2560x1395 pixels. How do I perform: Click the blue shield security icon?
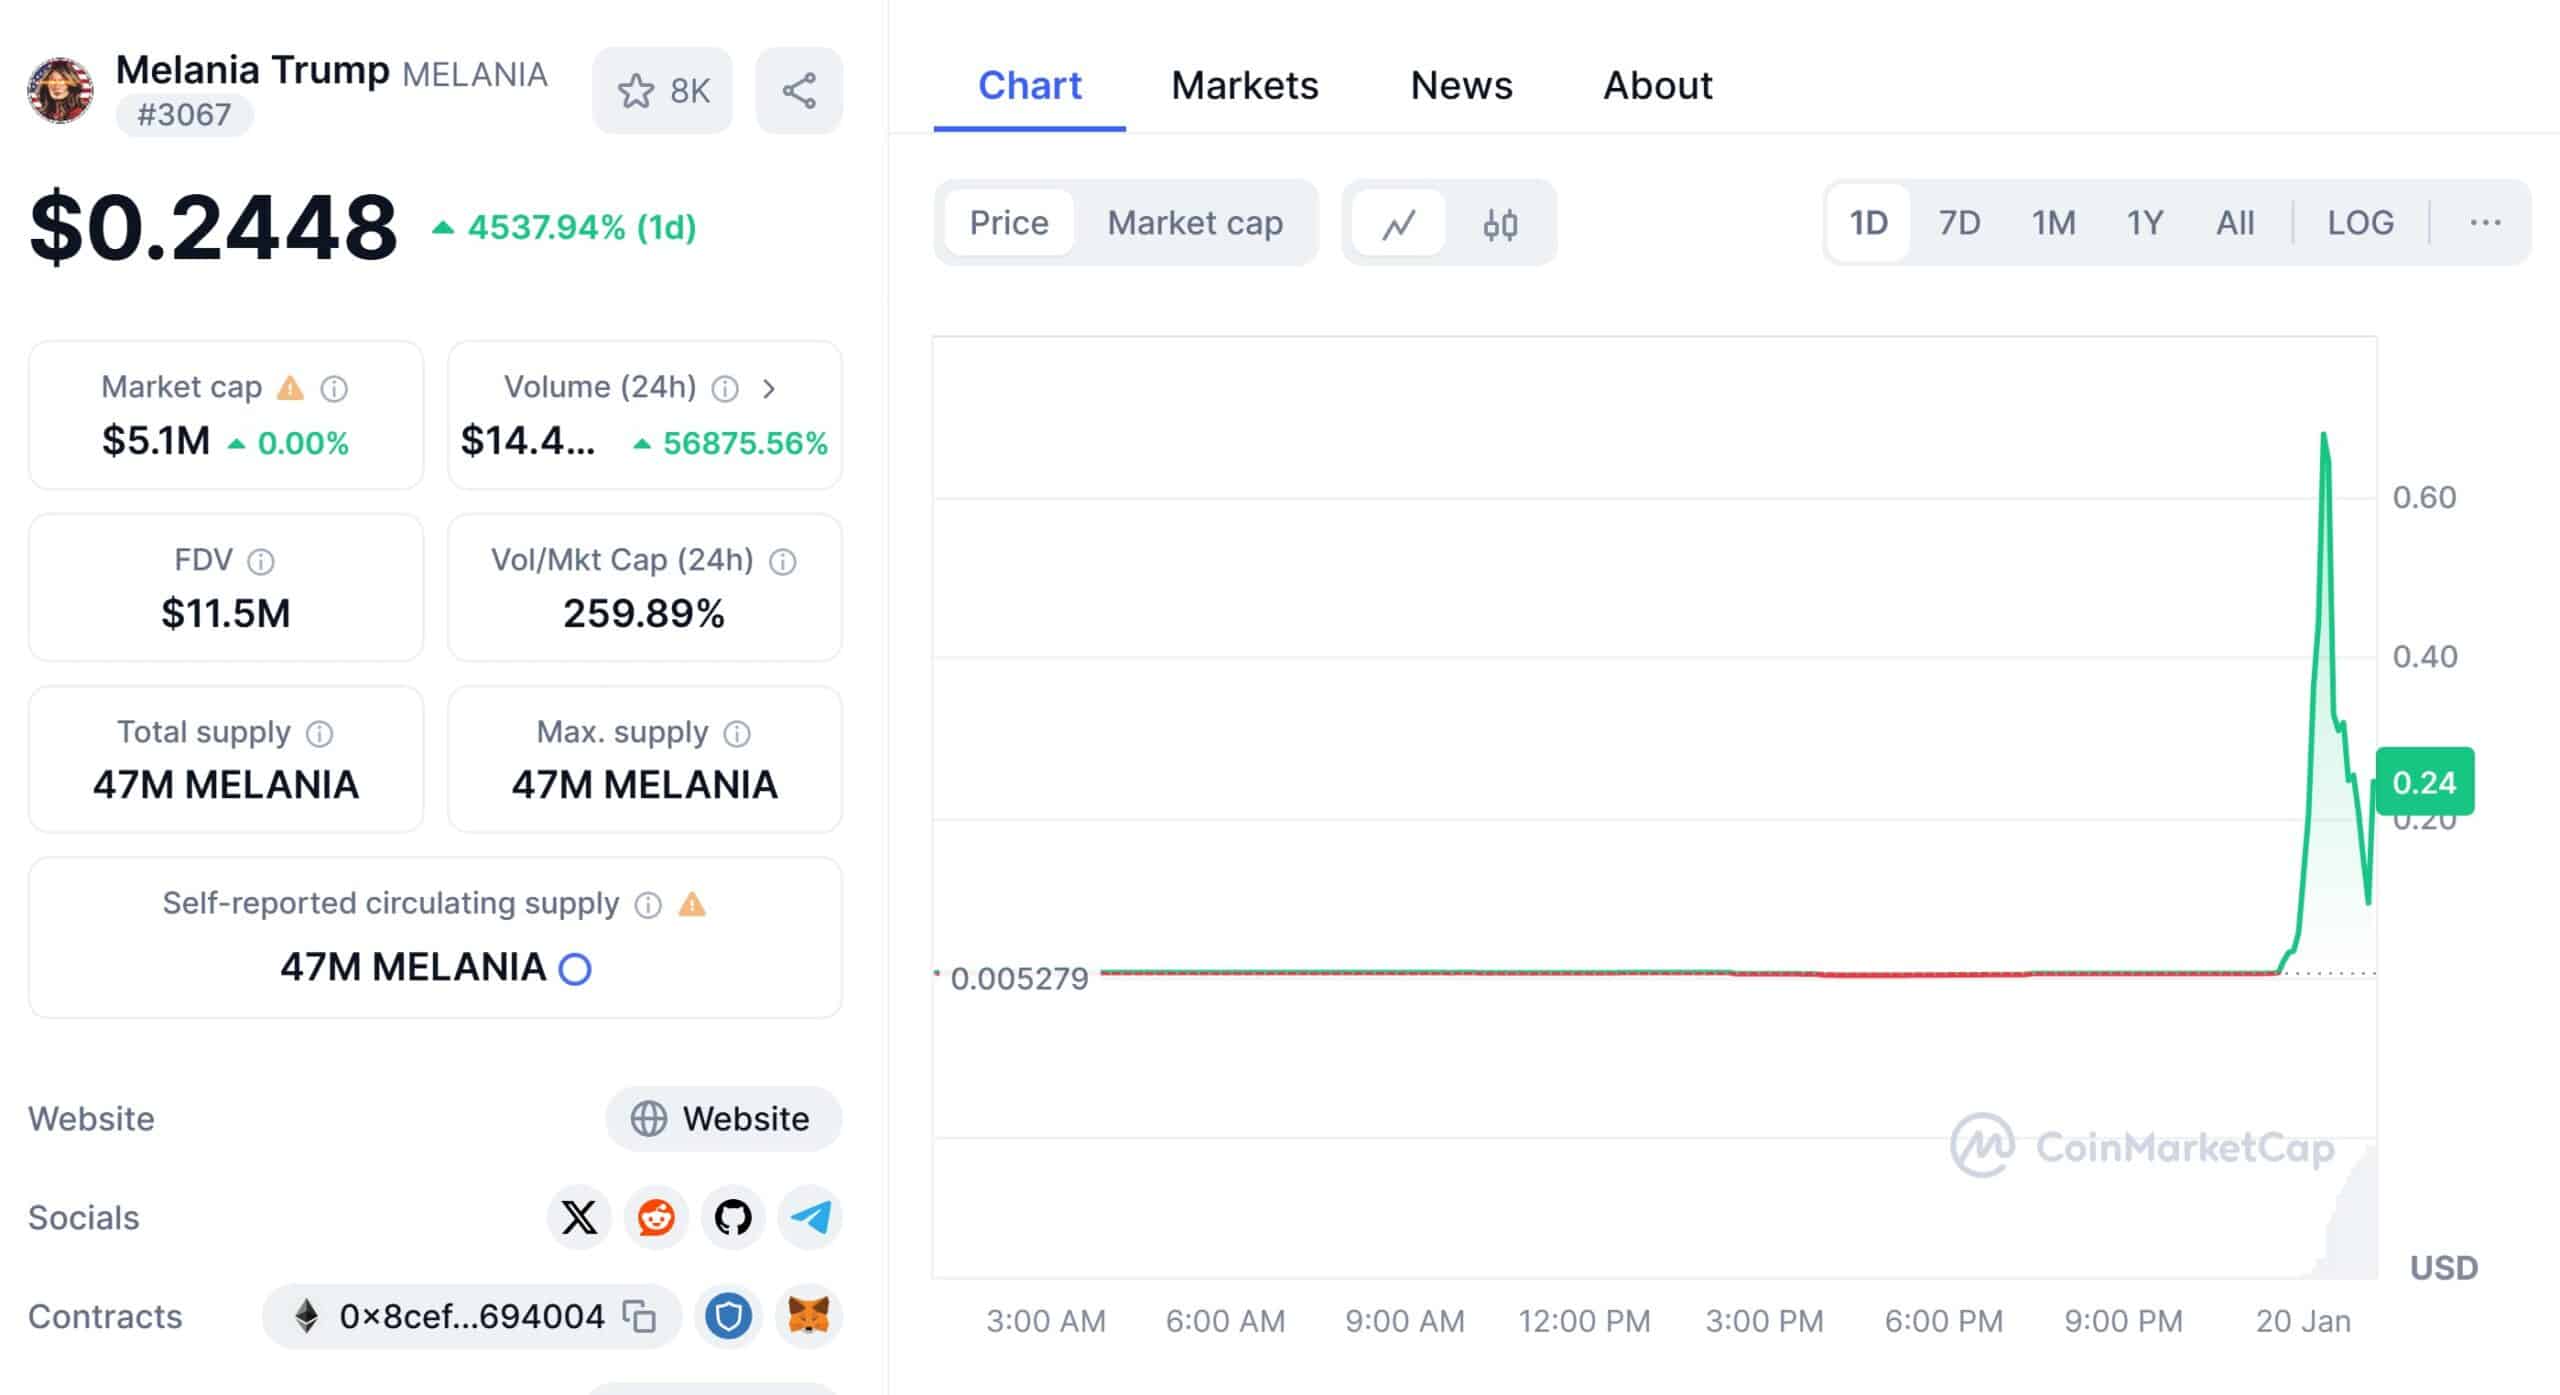tap(728, 1316)
